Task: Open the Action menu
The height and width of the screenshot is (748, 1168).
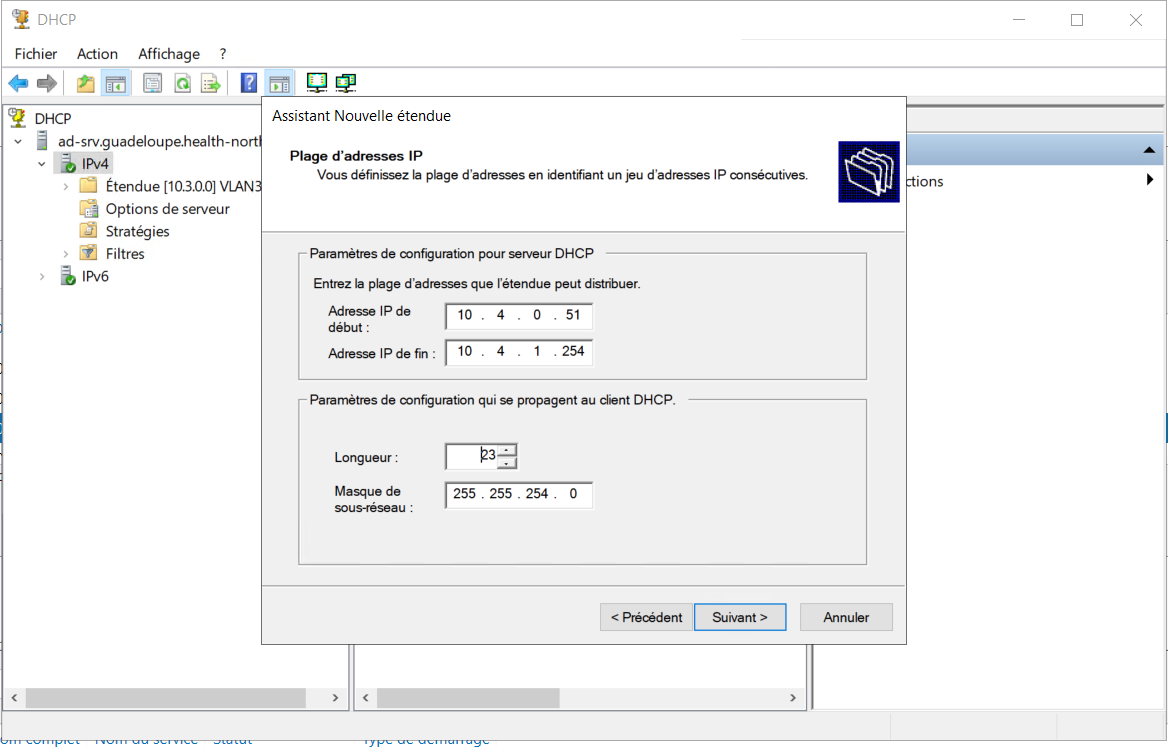Action: click(x=97, y=54)
